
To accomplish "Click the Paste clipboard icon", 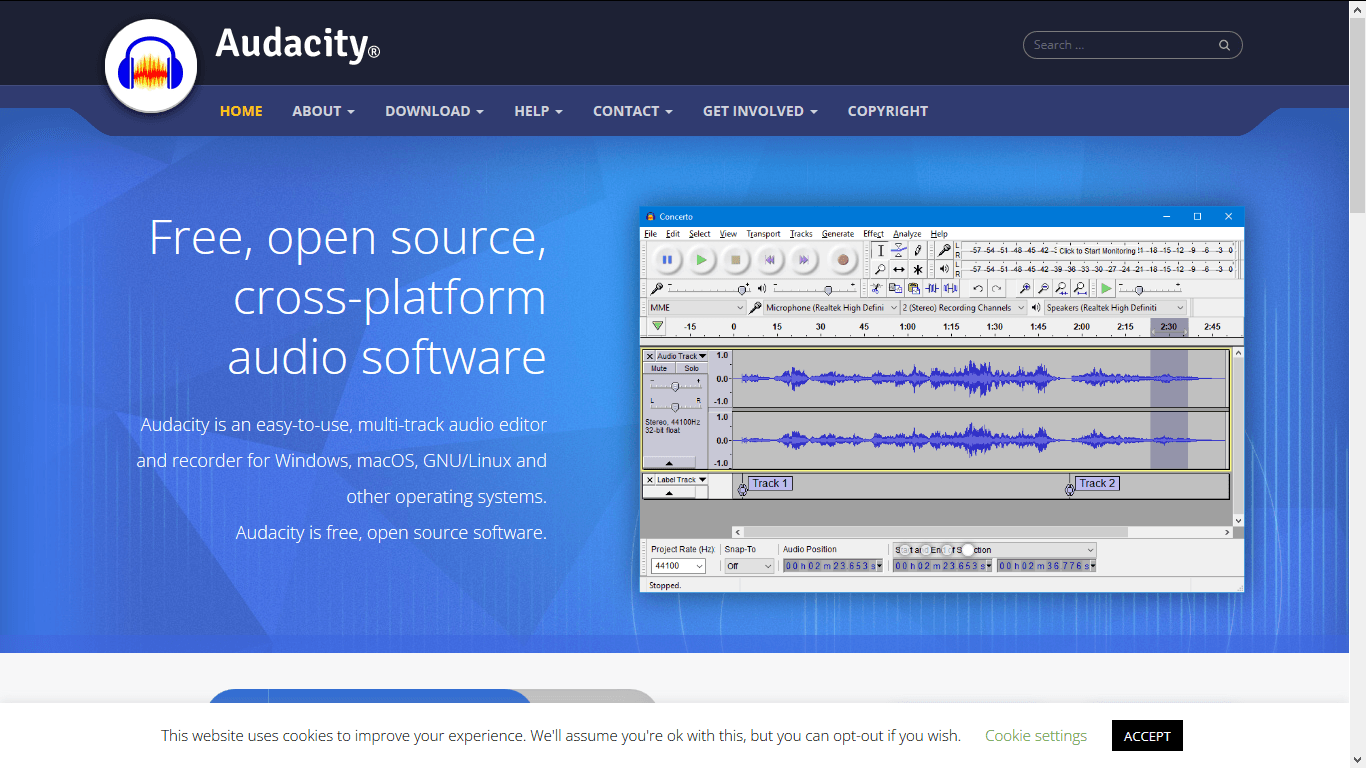I will (914, 288).
